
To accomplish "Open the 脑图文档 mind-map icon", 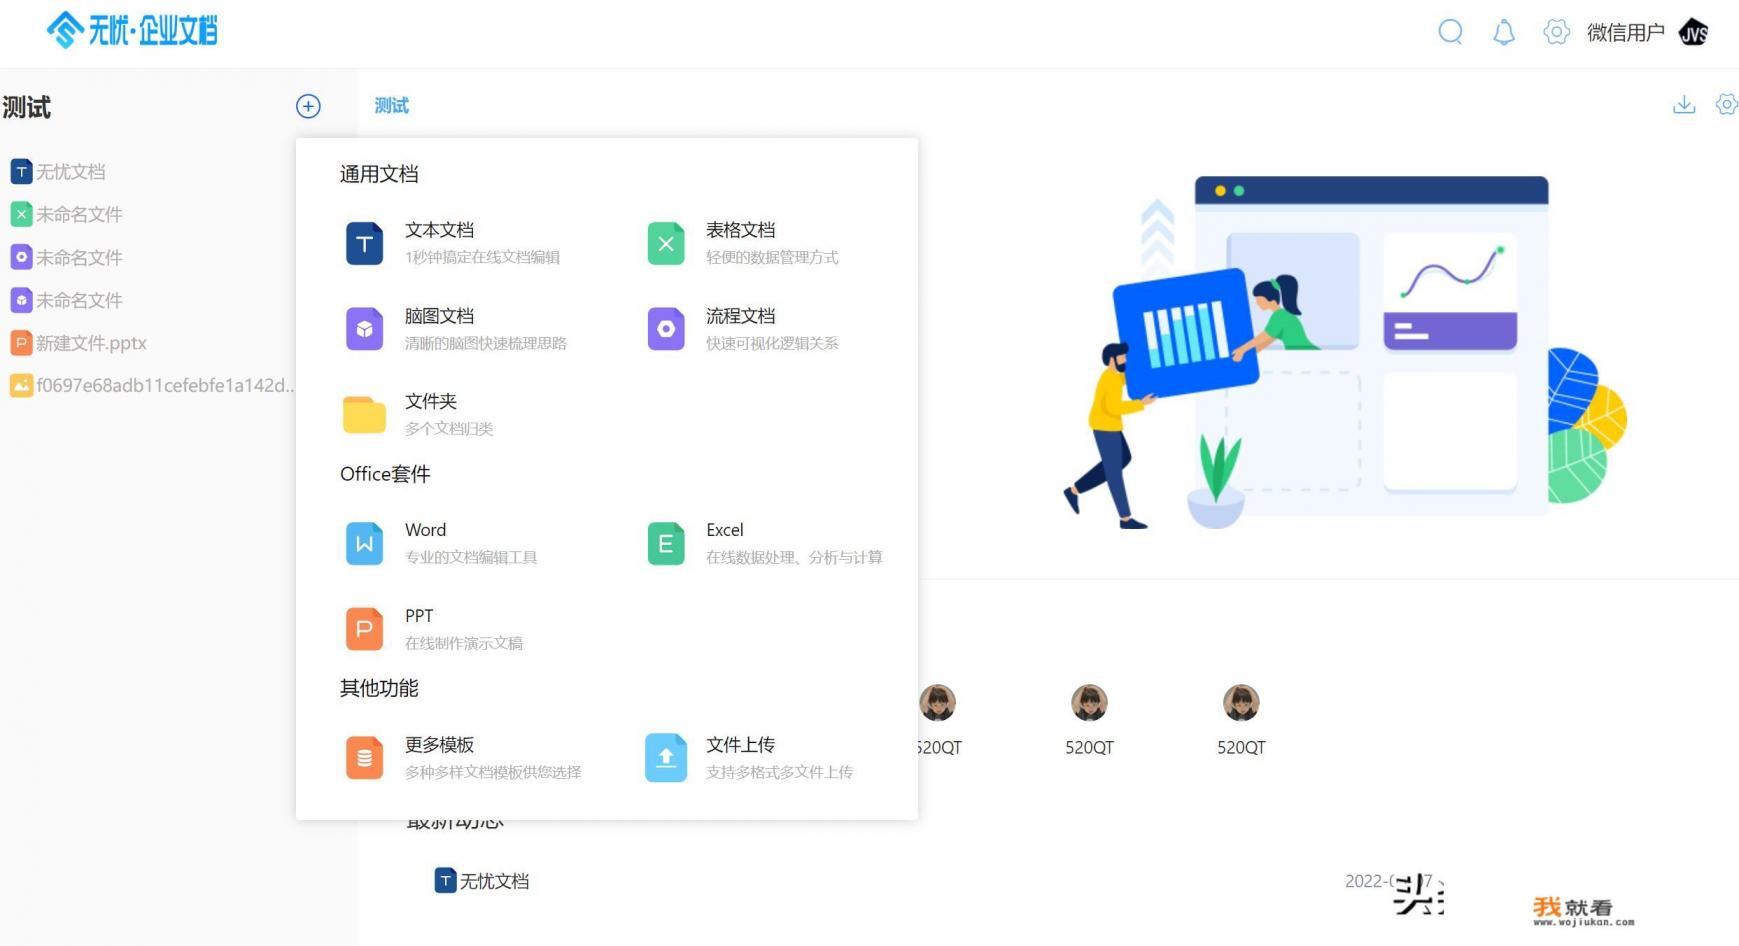I will [364, 328].
